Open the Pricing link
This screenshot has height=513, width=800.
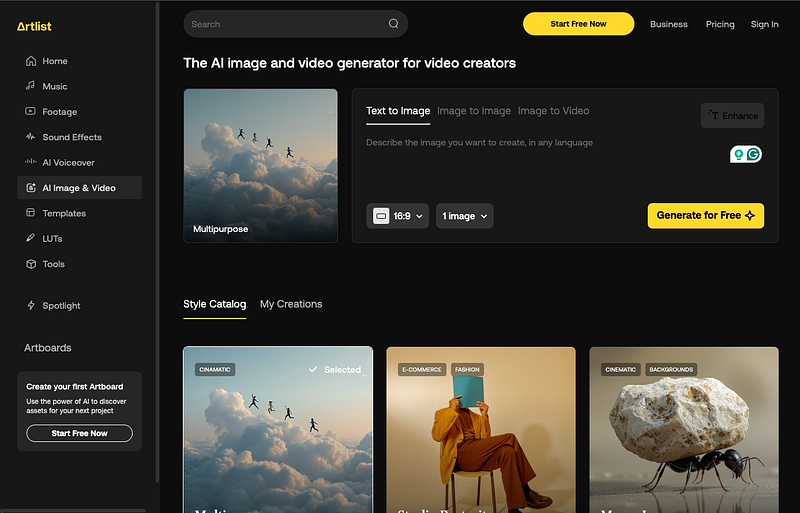720,24
